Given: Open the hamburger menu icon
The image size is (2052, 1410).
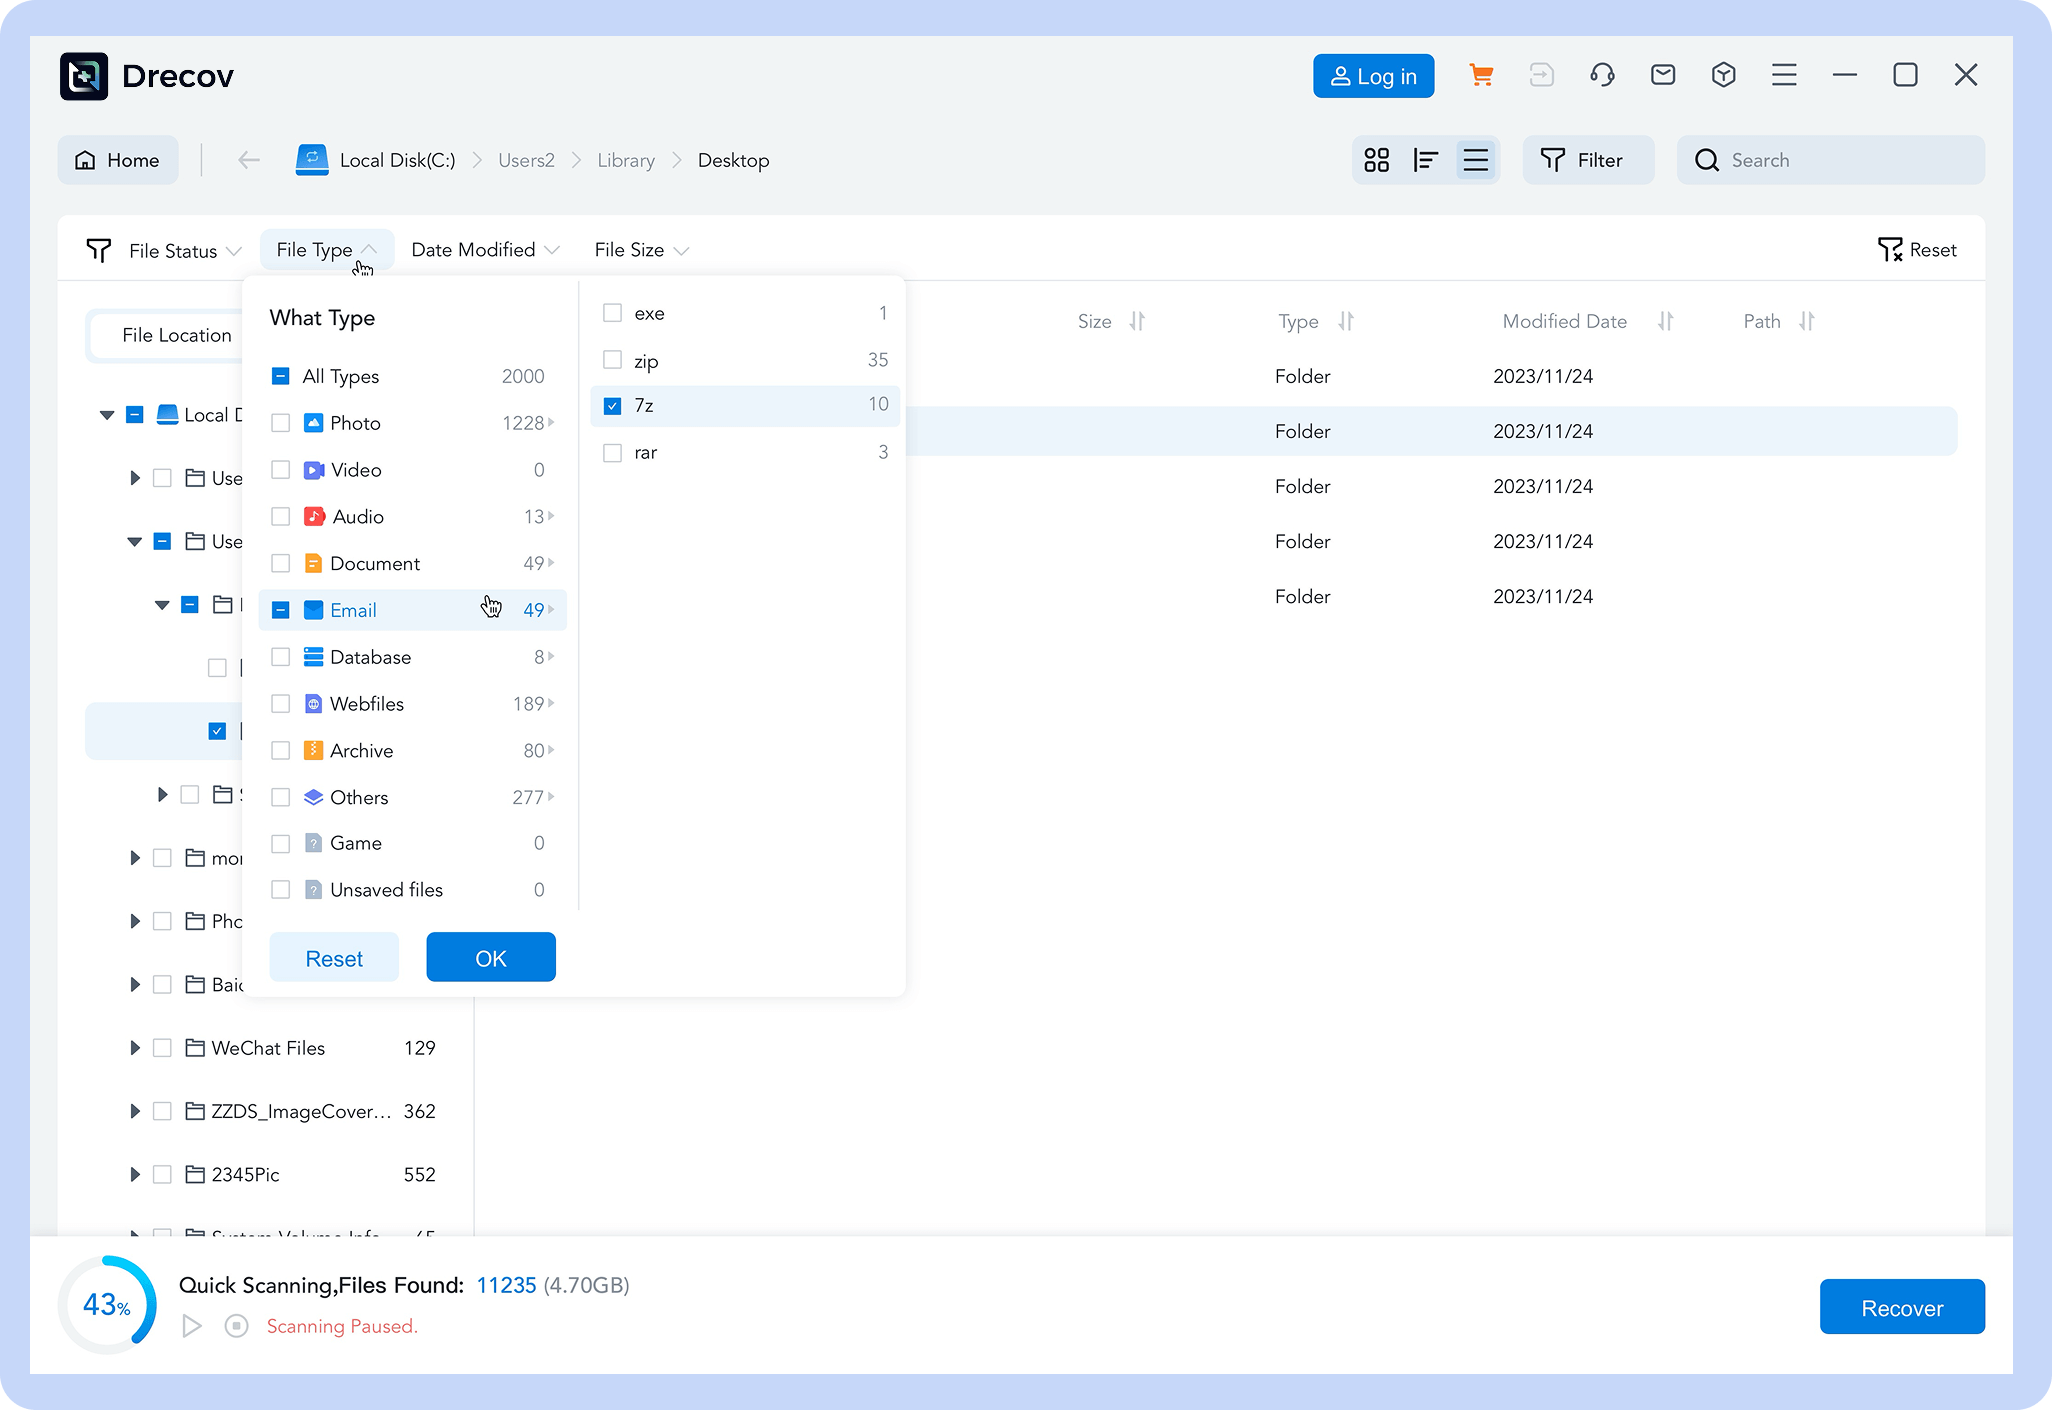Looking at the screenshot, I should click(x=1784, y=76).
